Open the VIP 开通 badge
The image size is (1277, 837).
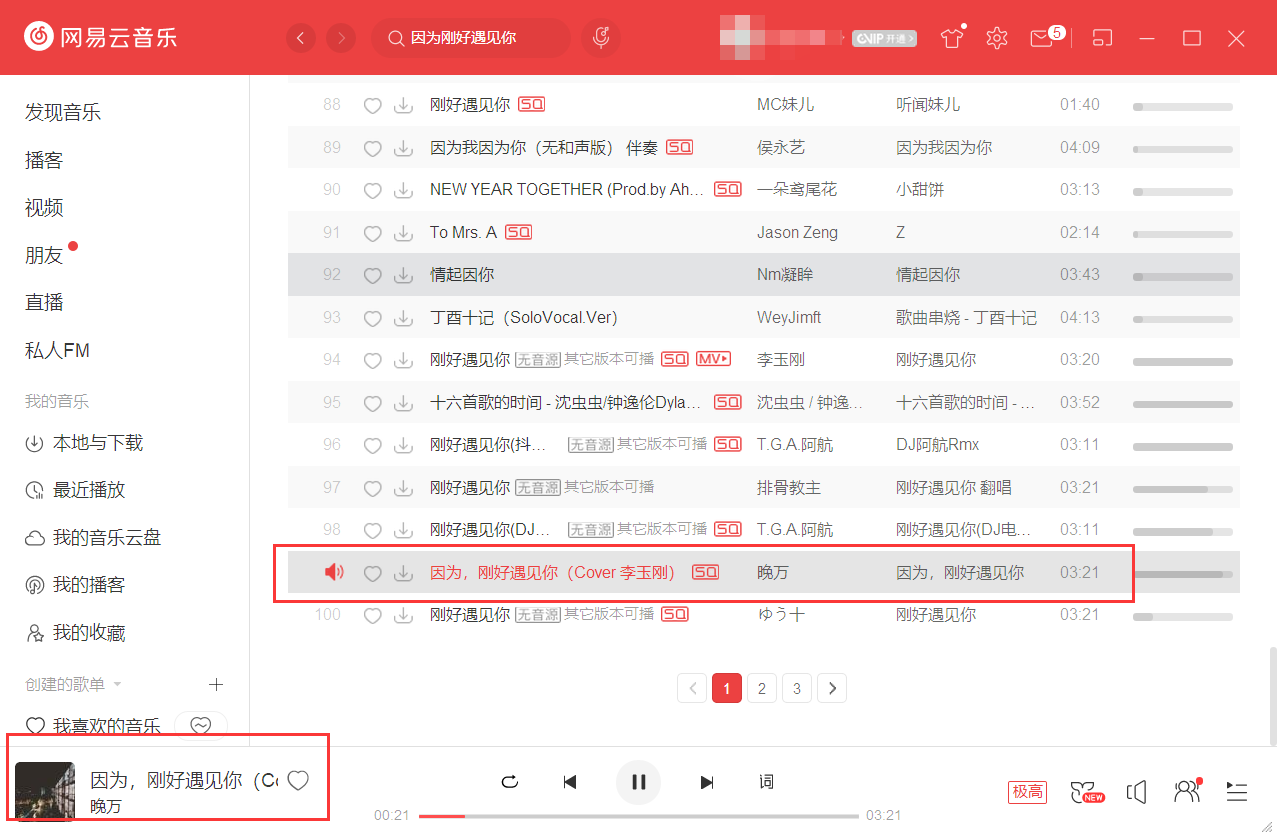(885, 38)
